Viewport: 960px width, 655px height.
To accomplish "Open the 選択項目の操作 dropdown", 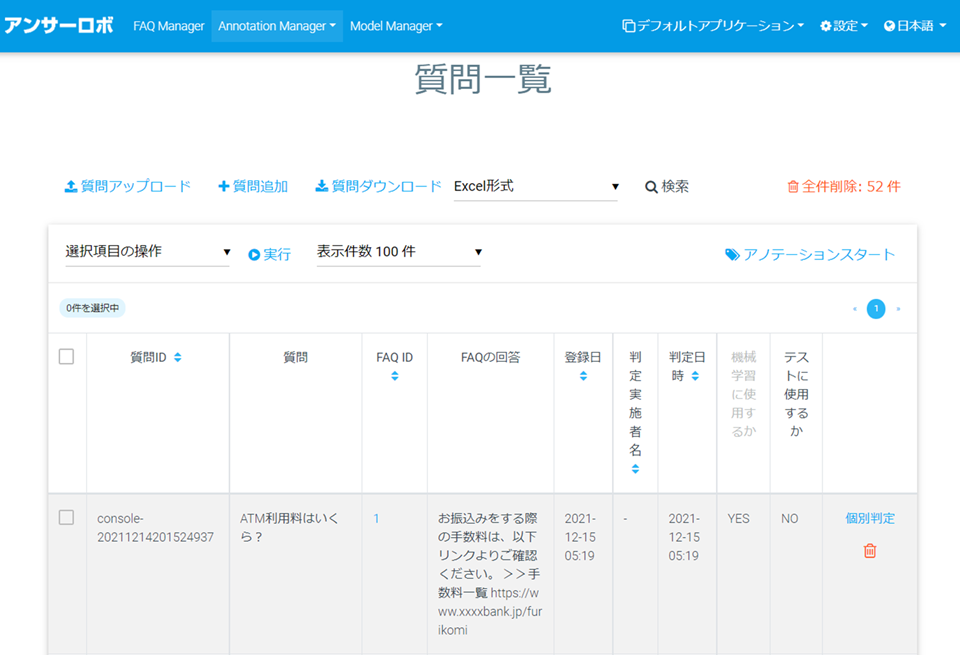I will tap(148, 252).
